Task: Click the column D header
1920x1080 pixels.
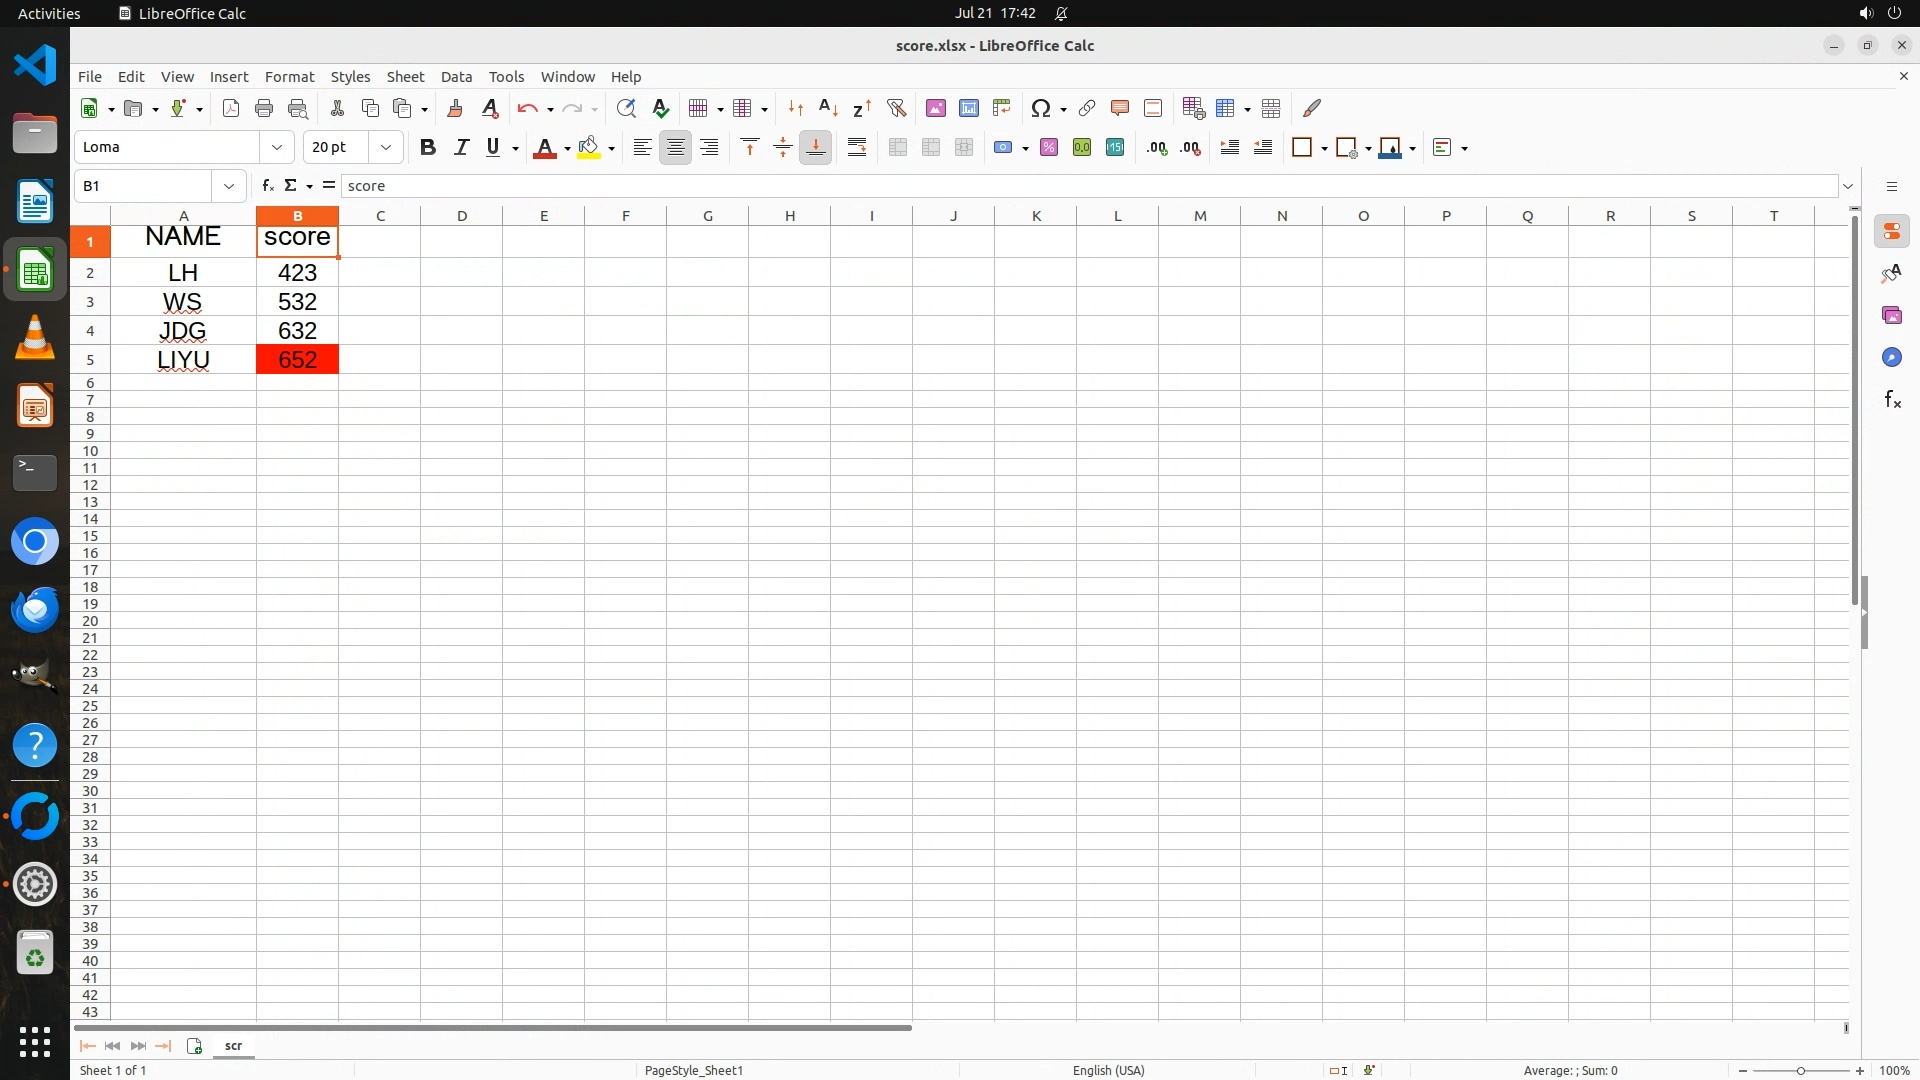Action: coord(462,215)
